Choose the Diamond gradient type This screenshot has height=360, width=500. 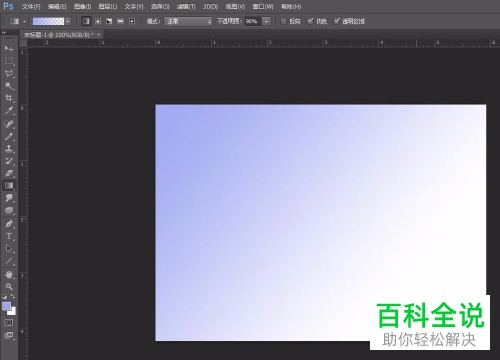[x=132, y=21]
